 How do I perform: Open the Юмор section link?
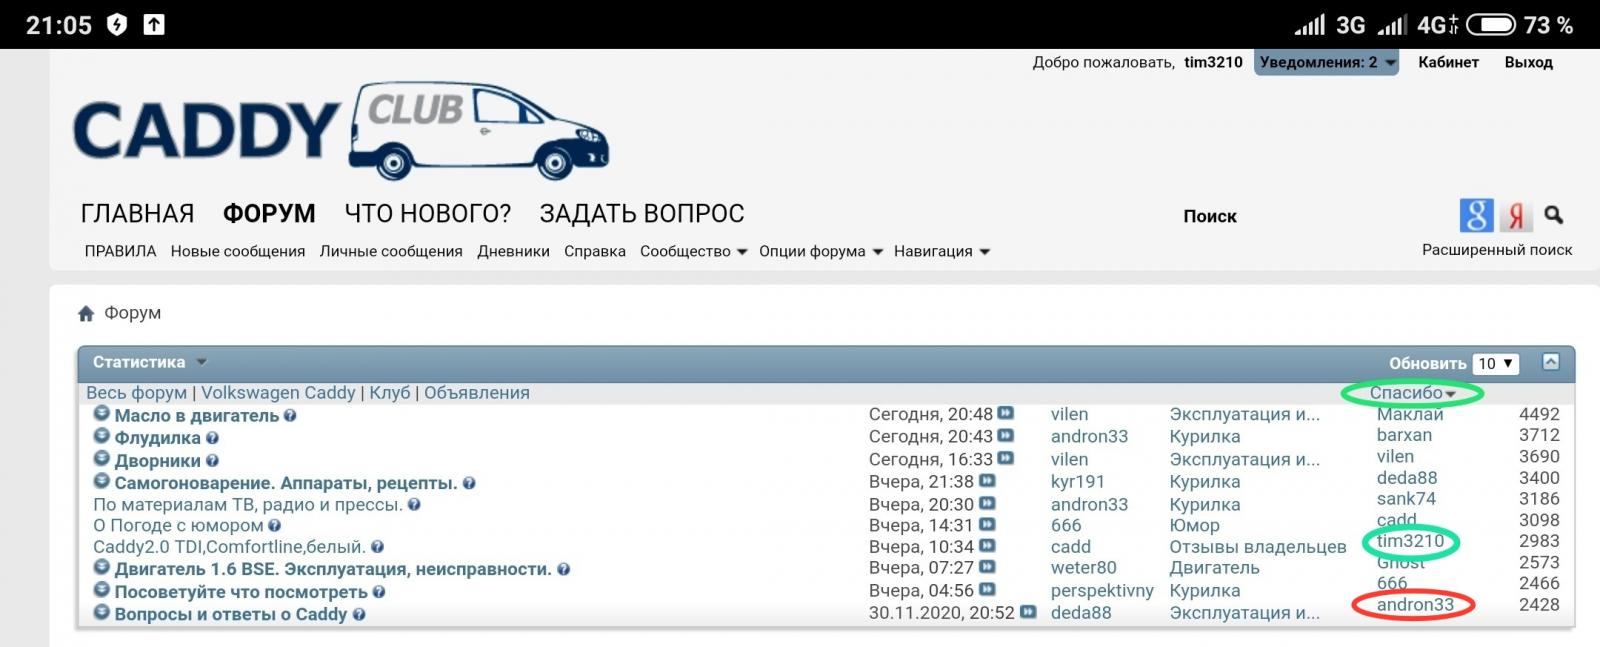1195,525
